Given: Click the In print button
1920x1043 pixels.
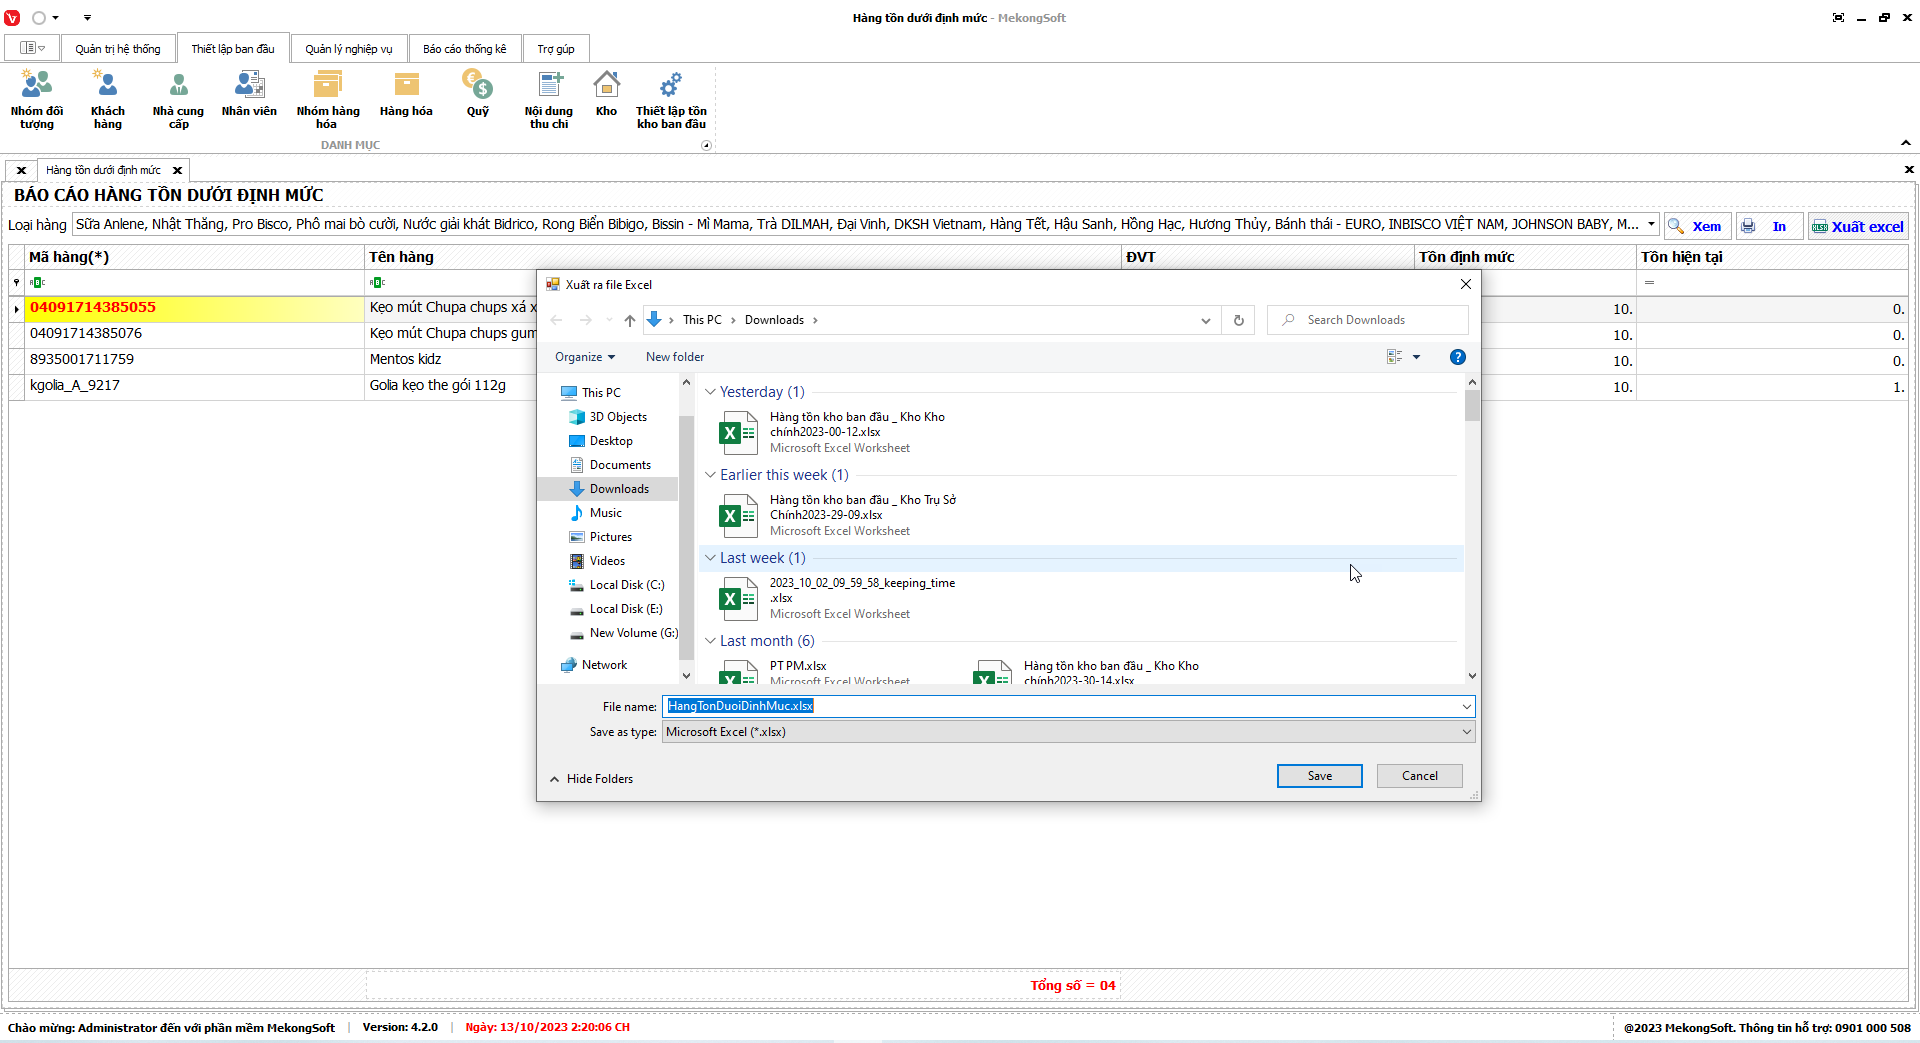Looking at the screenshot, I should pyautogui.click(x=1769, y=226).
